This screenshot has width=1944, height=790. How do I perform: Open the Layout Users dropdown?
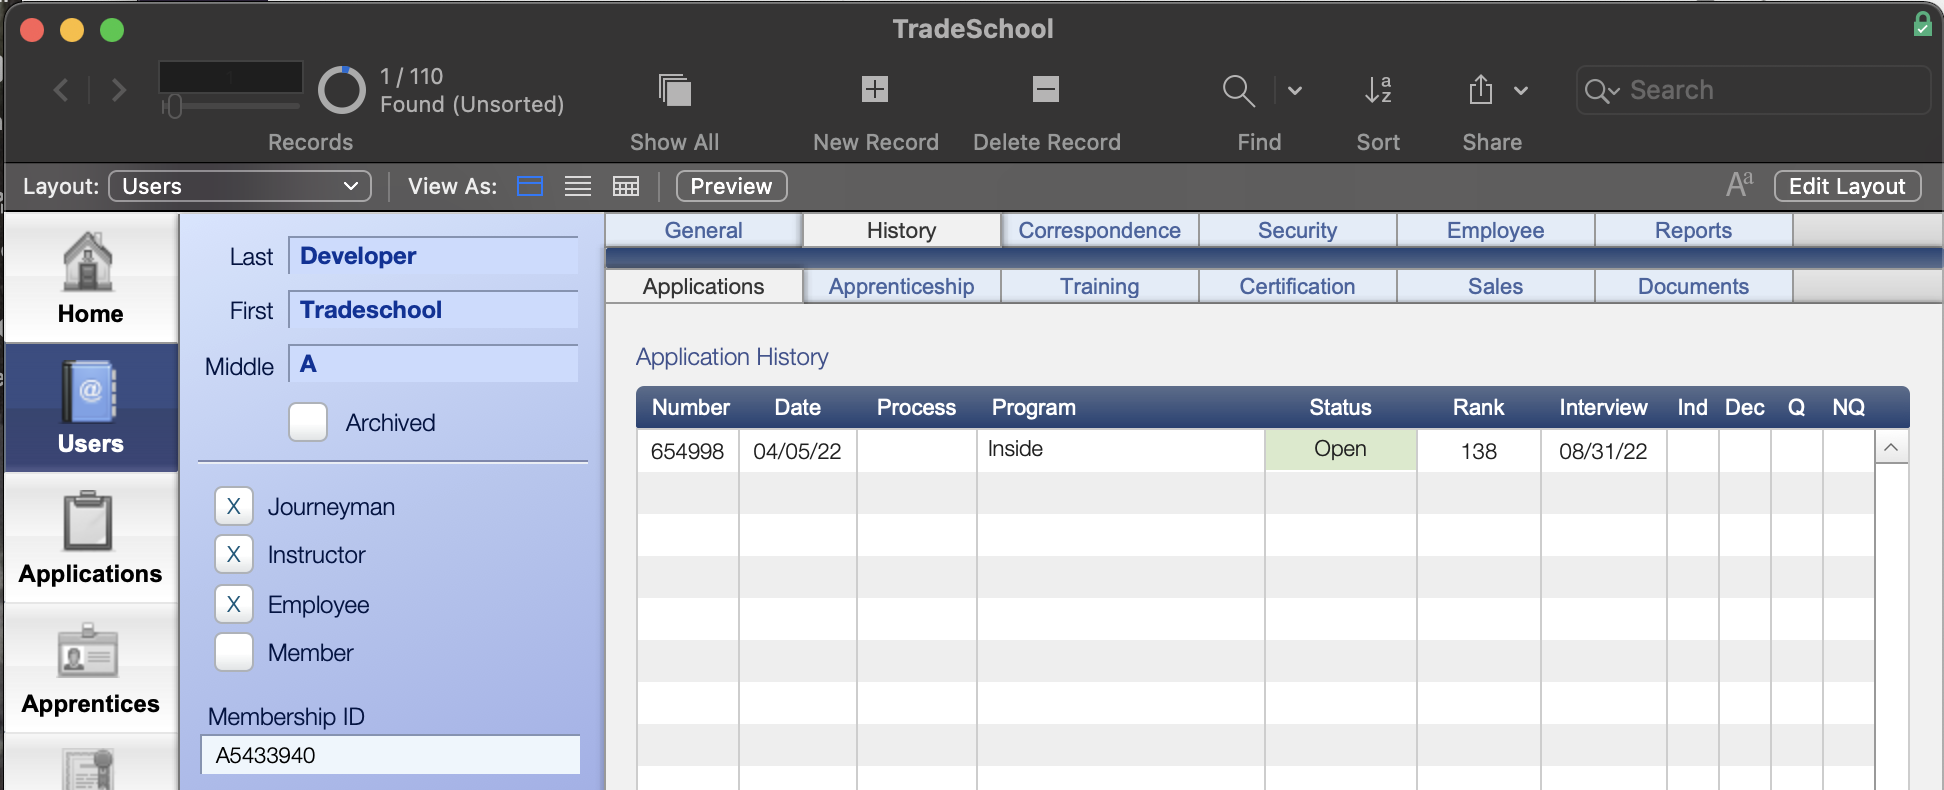[240, 186]
